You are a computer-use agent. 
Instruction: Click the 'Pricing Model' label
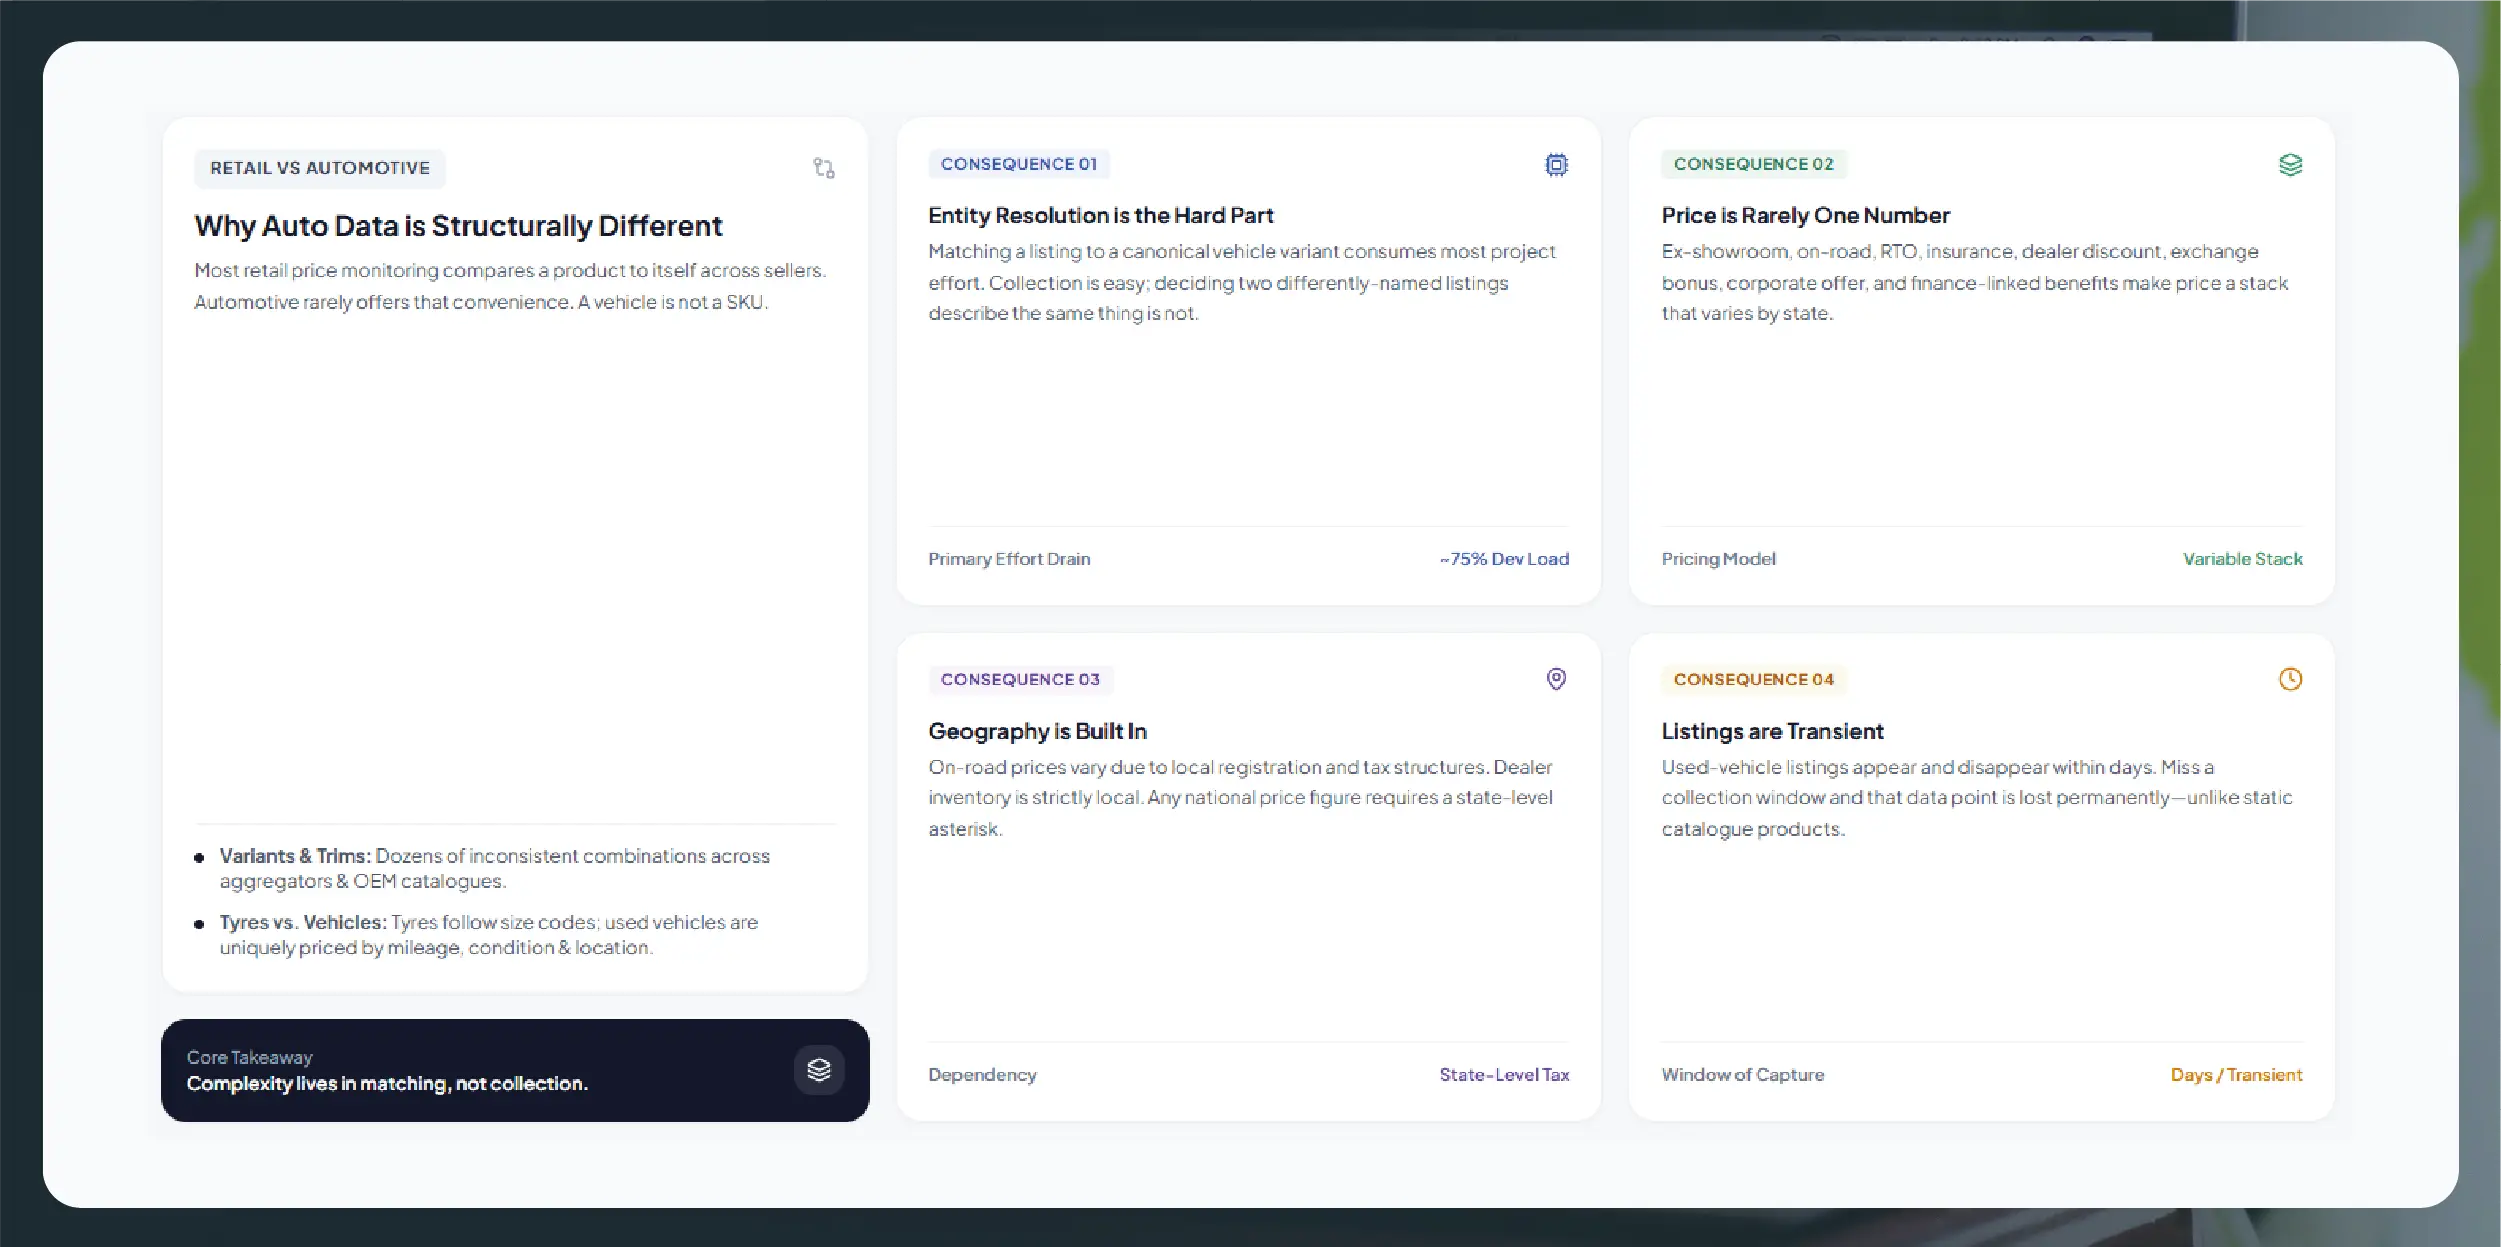(x=1718, y=559)
